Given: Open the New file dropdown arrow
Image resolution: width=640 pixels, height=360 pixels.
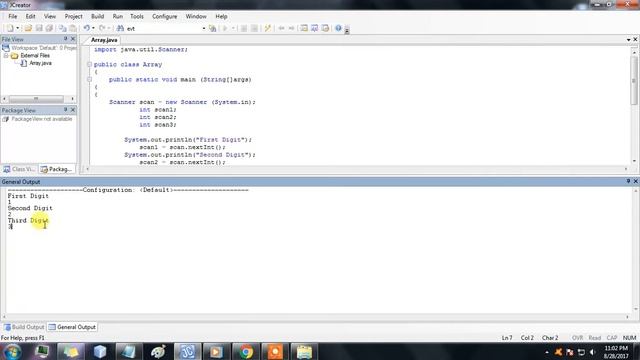Looking at the screenshot, I should (x=18, y=28).
